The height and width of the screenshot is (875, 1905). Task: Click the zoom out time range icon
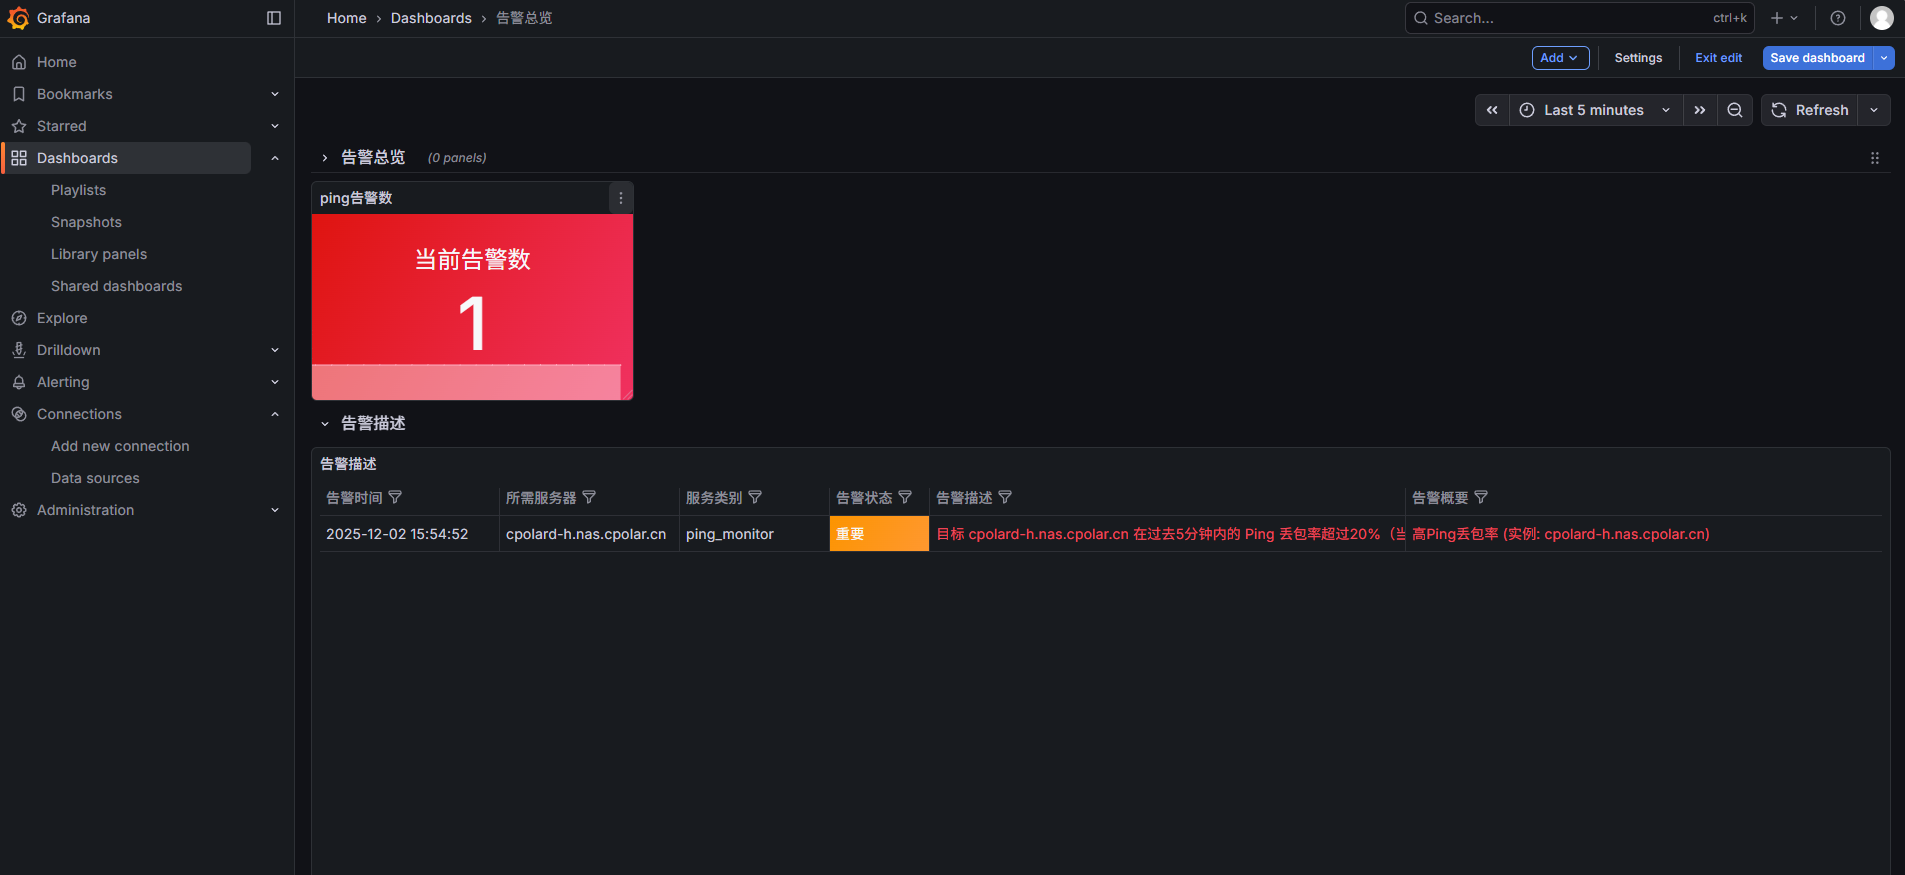click(x=1735, y=110)
